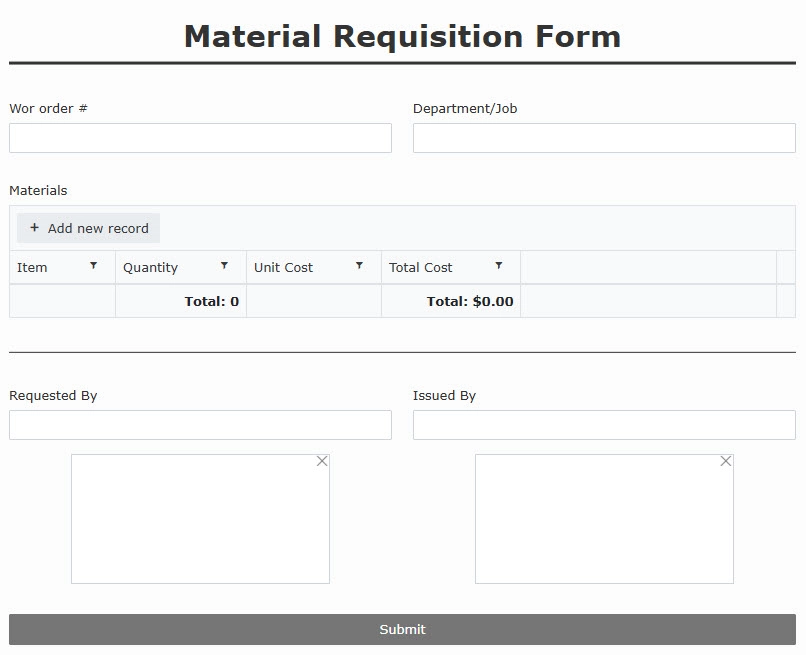This screenshot has width=806, height=655.
Task: Click the Quantity Total: 0 footer cell
Action: tap(181, 301)
